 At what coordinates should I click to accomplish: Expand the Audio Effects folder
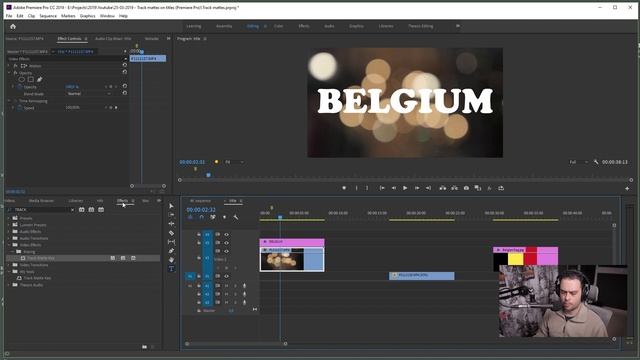coord(9,232)
